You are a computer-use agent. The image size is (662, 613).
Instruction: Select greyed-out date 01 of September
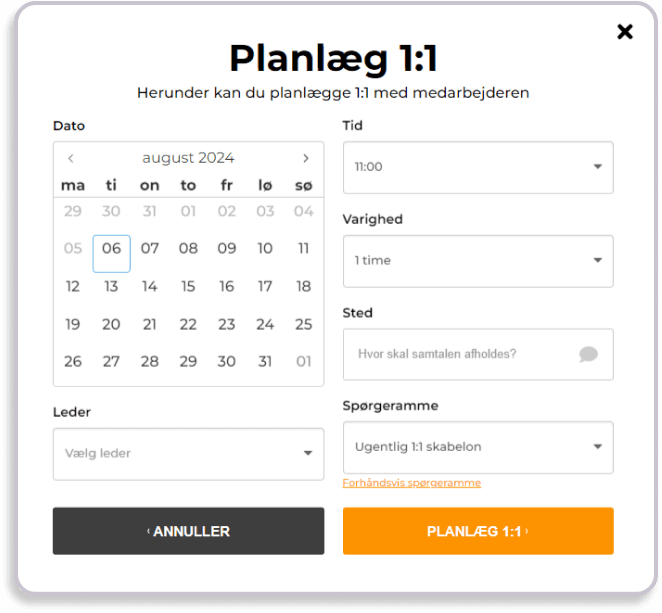[304, 362]
